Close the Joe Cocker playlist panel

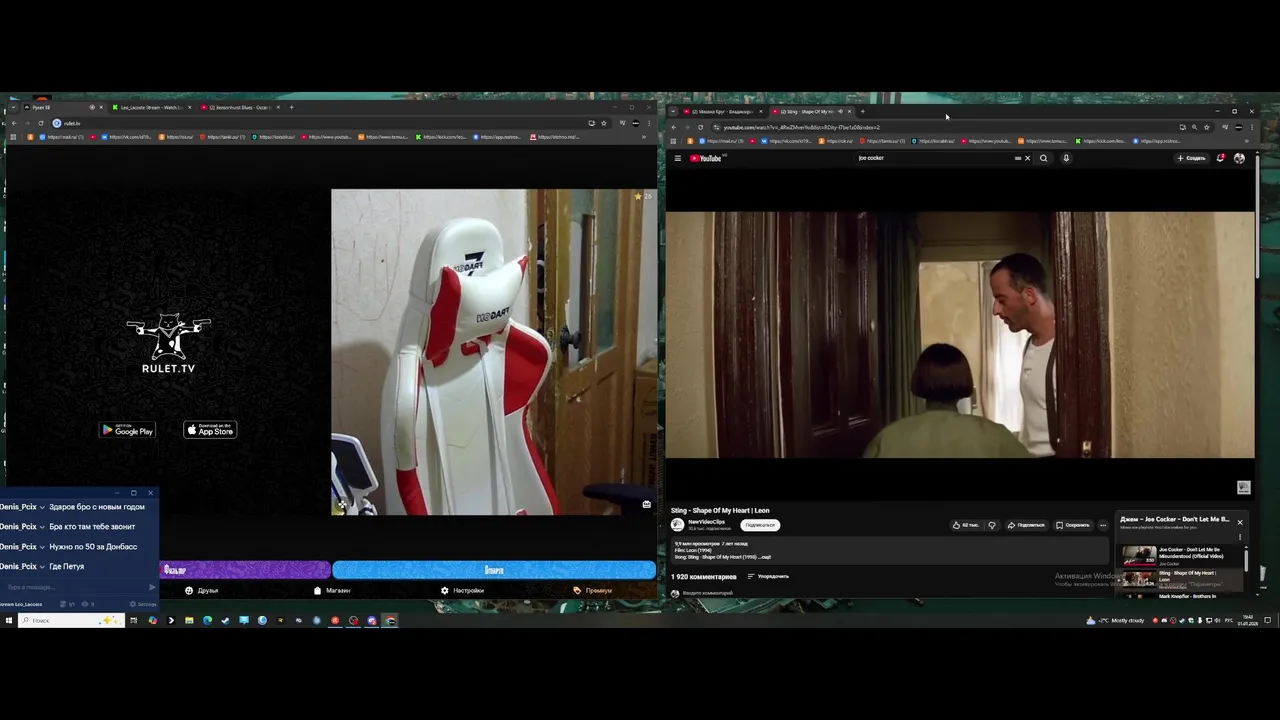(1240, 522)
